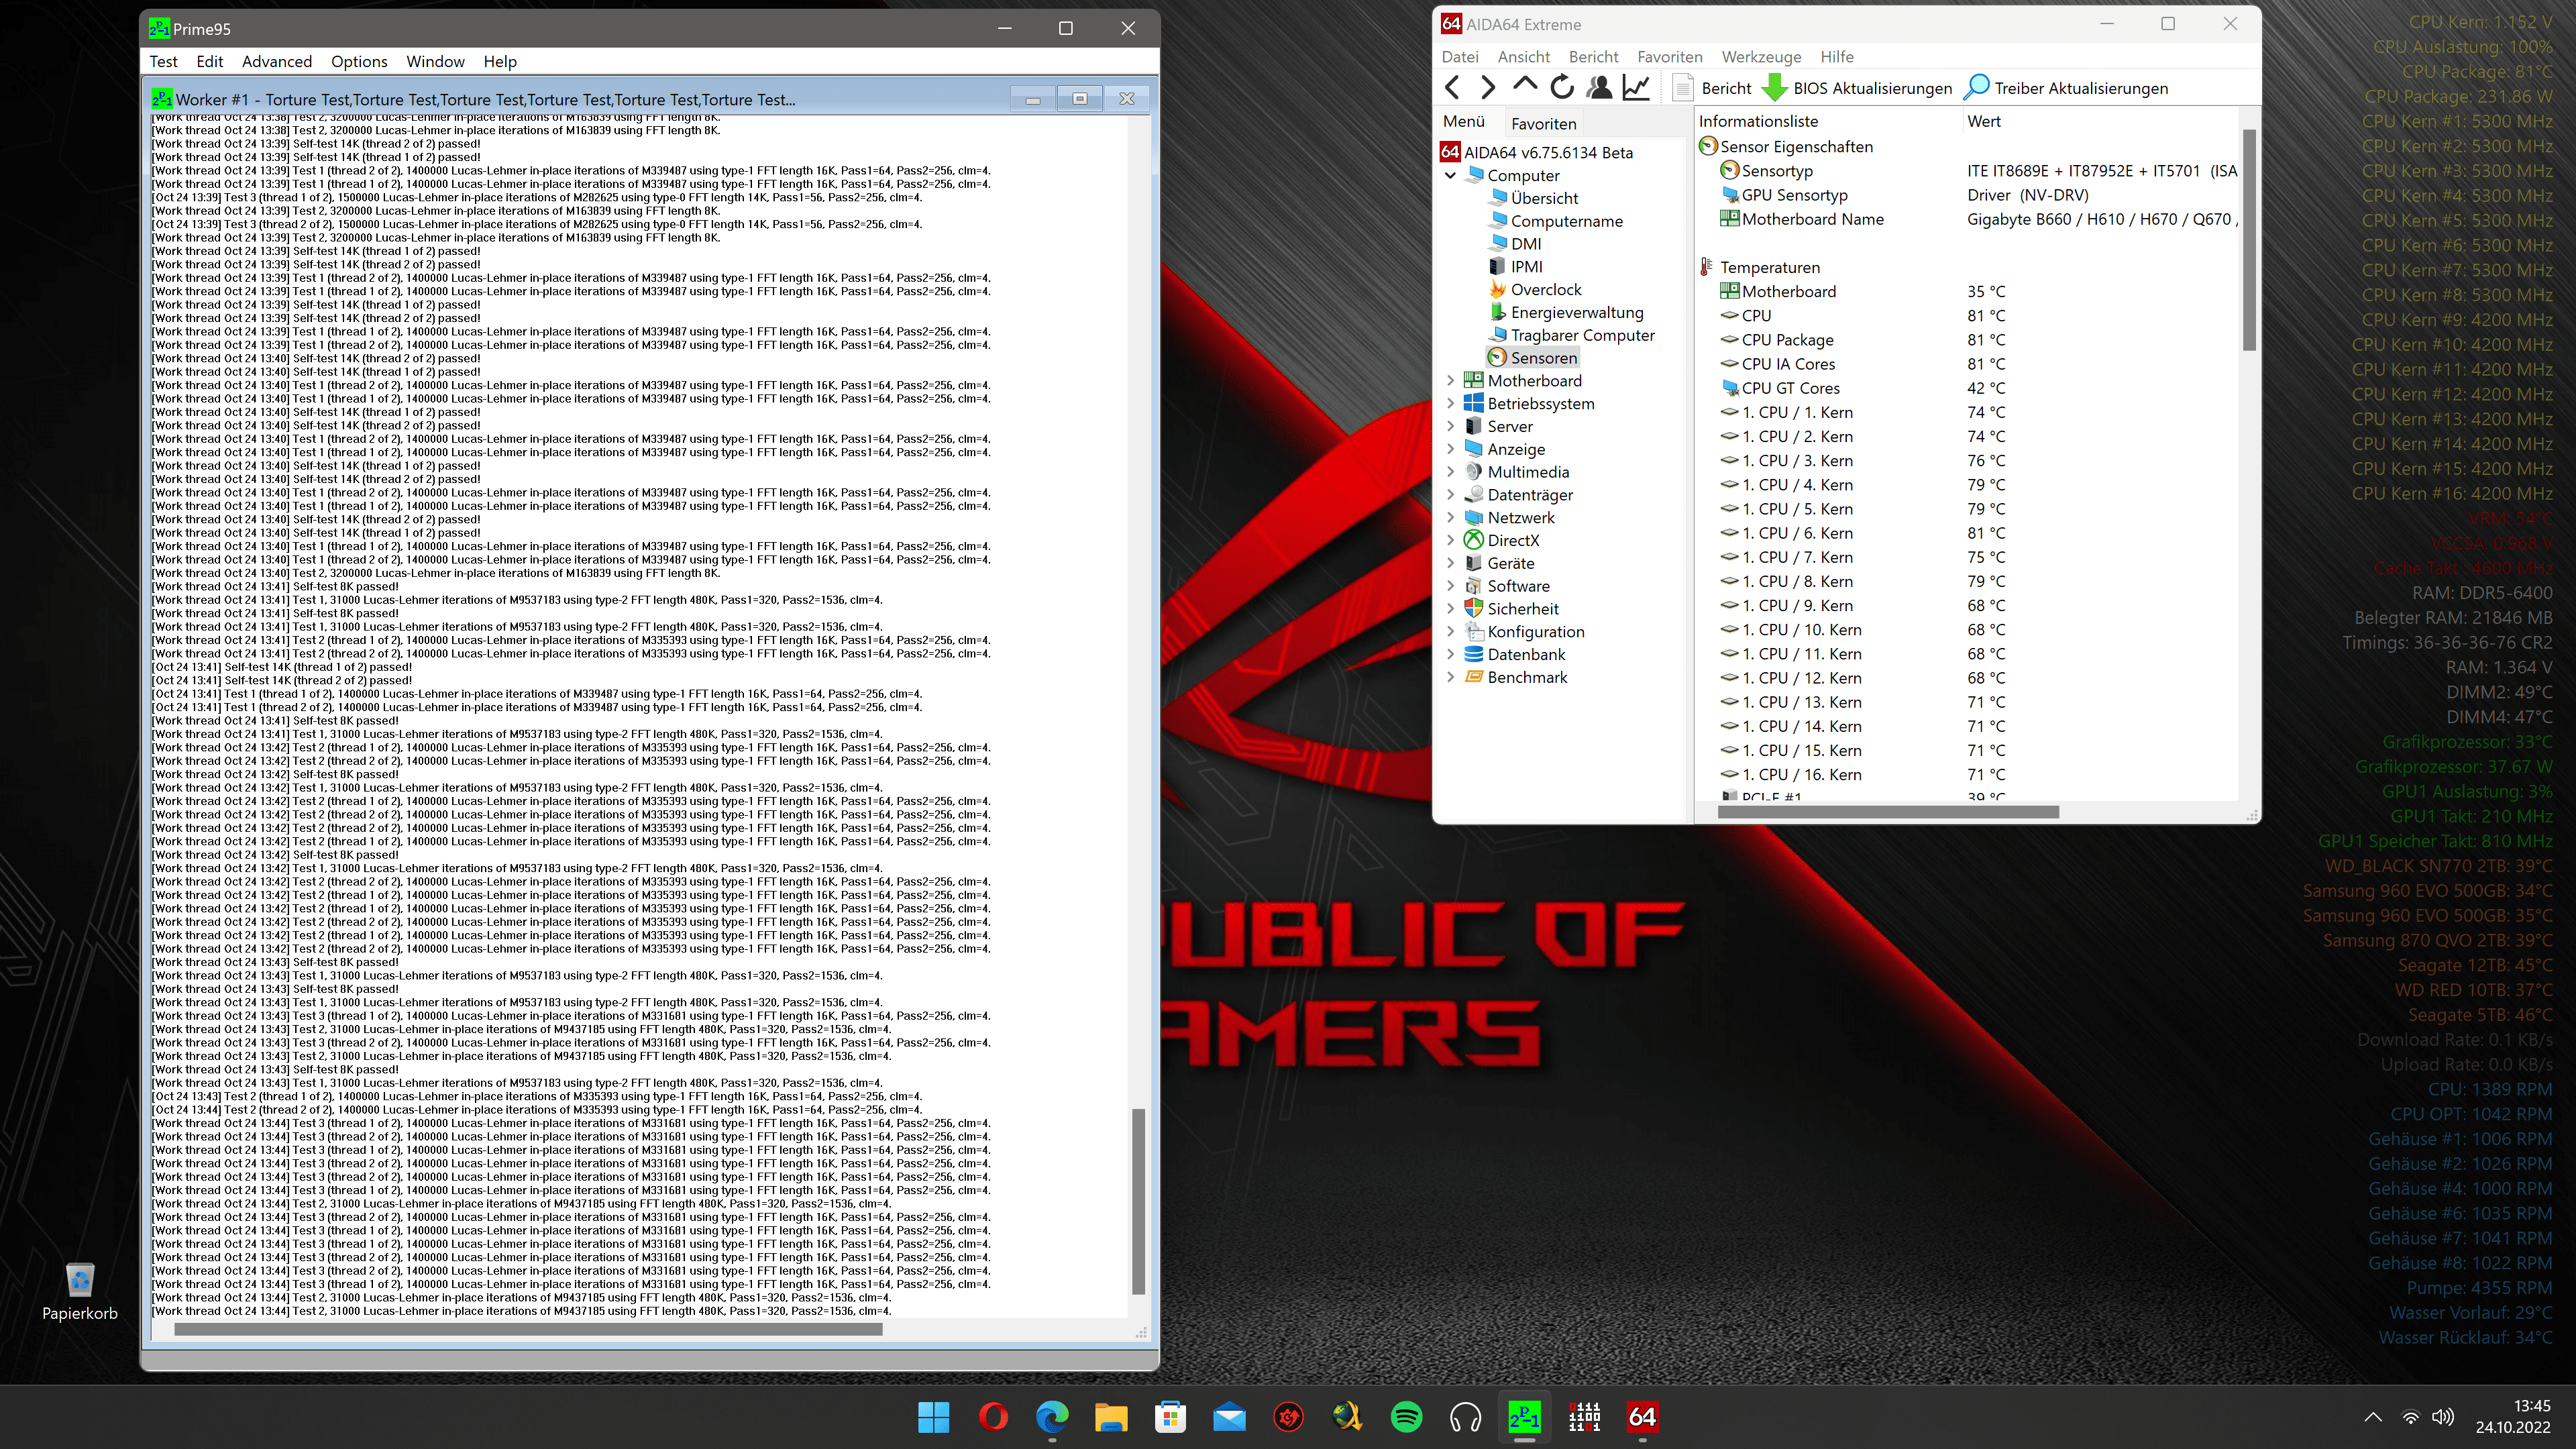Click the user profile icon in AIDA64 toolbar
The width and height of the screenshot is (2576, 1449).
(x=1599, y=88)
